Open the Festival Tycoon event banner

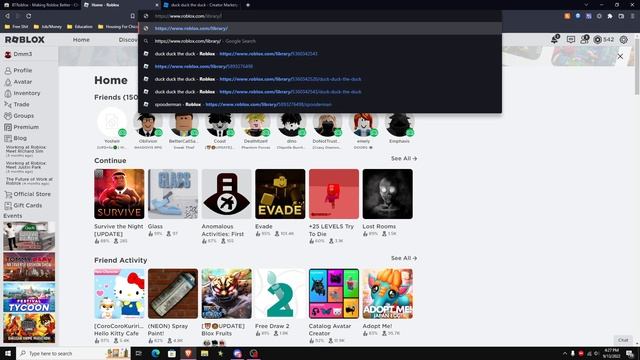coord(29,298)
